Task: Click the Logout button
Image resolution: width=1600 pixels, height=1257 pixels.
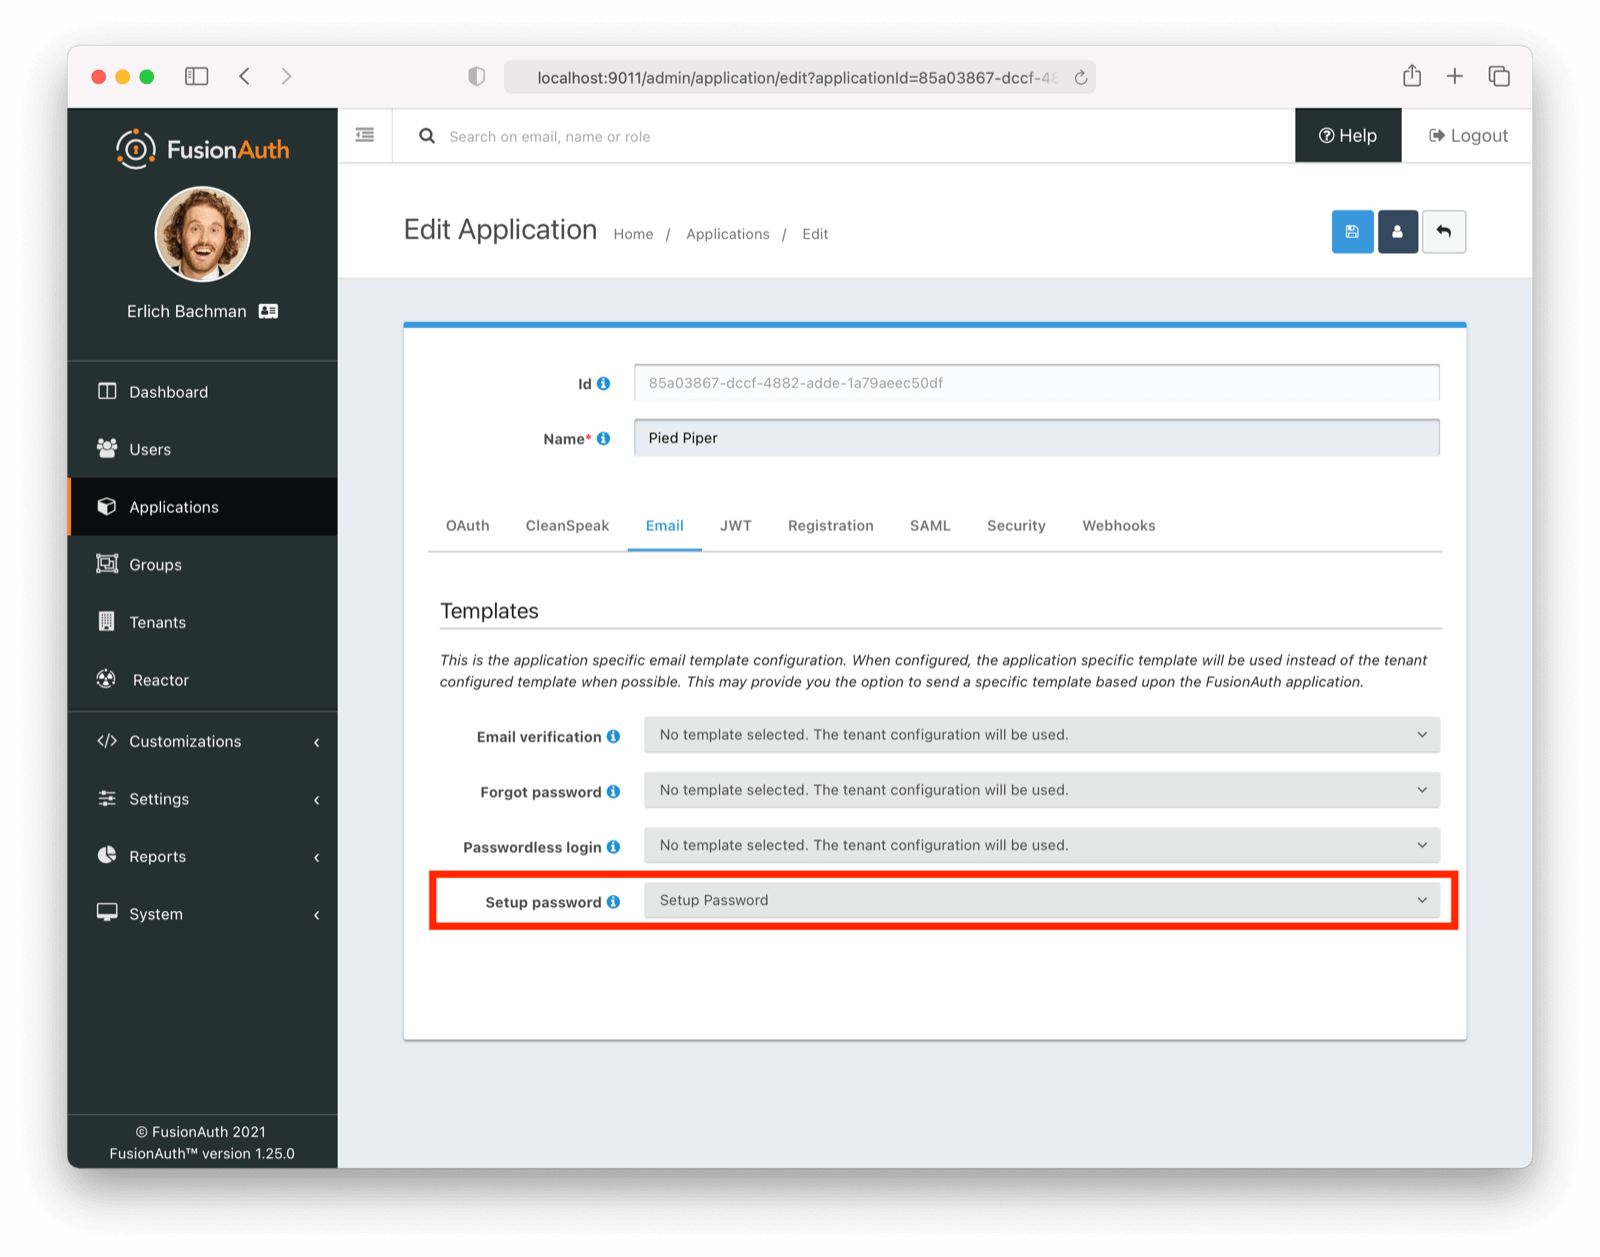Action: 1468,135
